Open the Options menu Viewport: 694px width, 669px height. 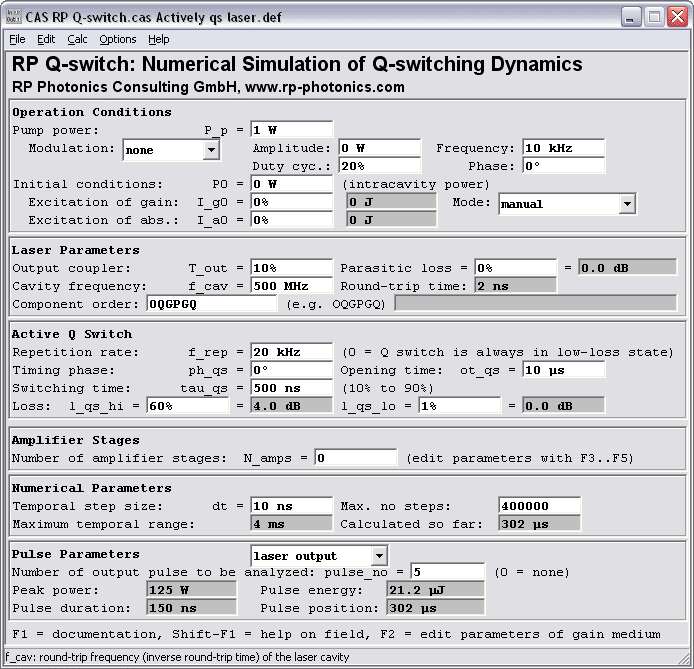pyautogui.click(x=118, y=39)
